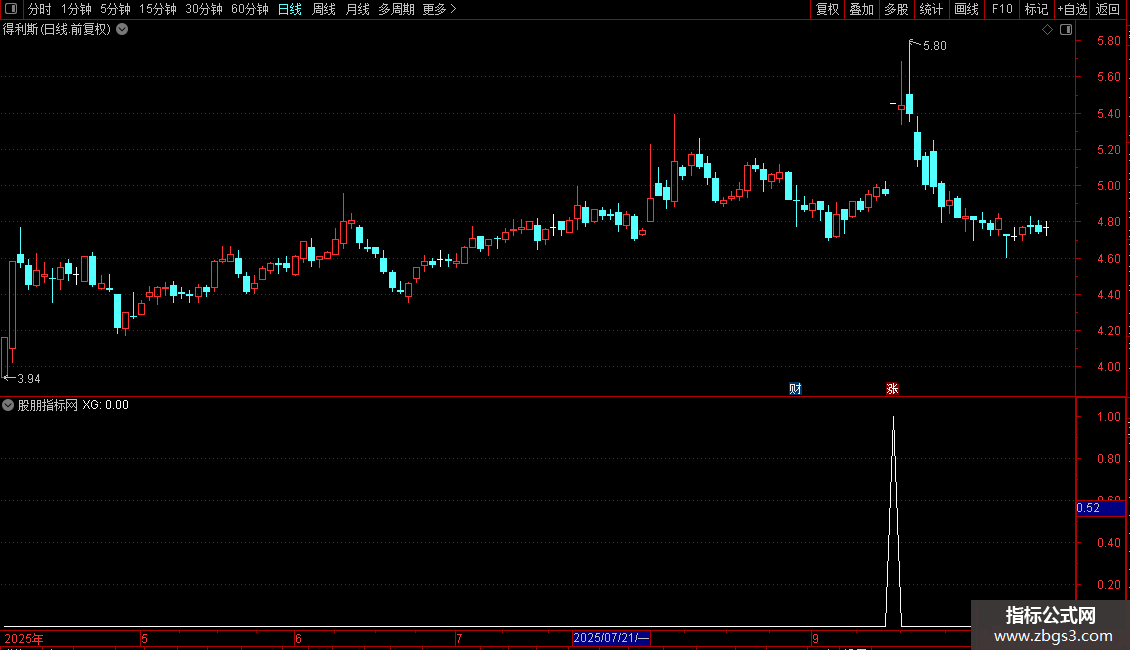1130x650 pixels.
Task: Expand the 更多 periods menu
Action: [x=440, y=9]
